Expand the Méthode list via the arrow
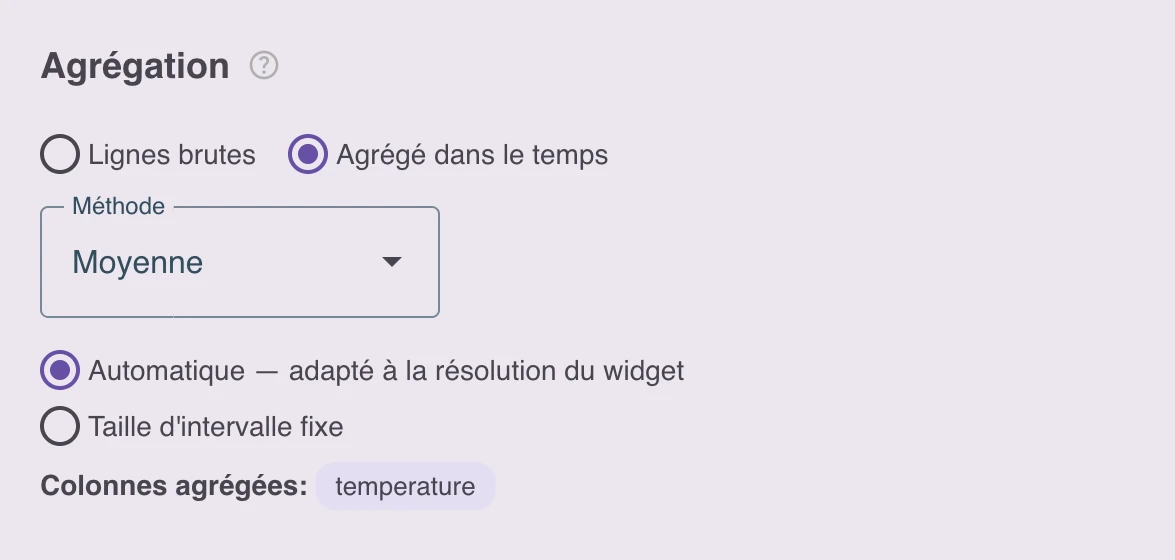 392,262
